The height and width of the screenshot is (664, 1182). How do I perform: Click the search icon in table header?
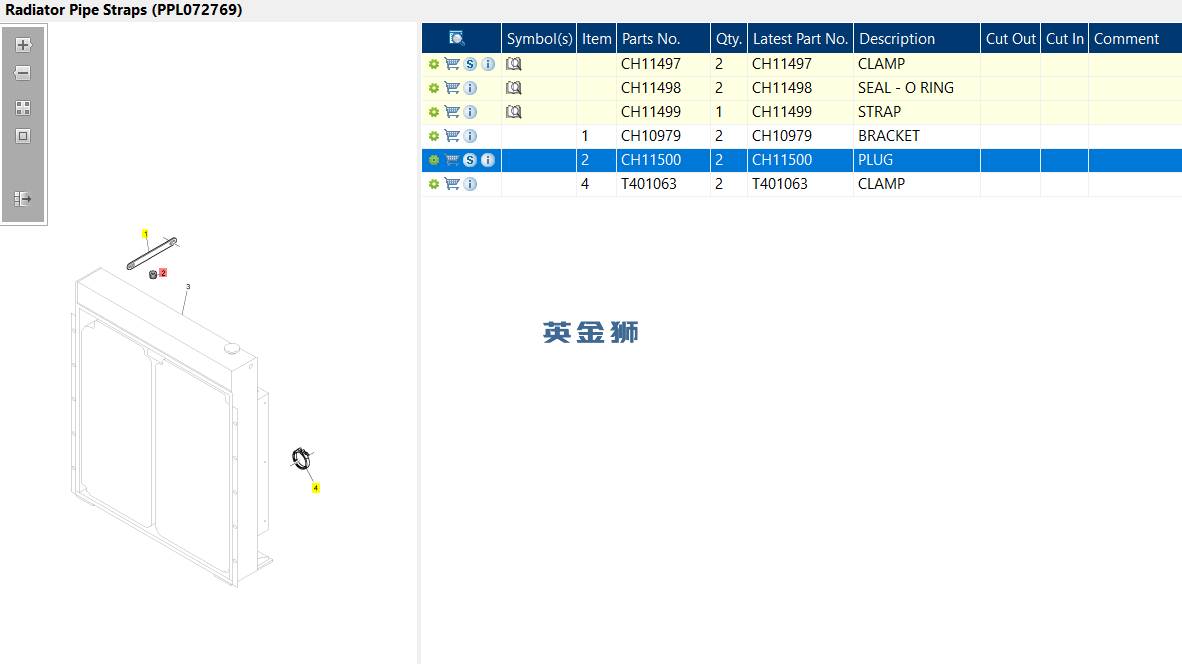[457, 38]
